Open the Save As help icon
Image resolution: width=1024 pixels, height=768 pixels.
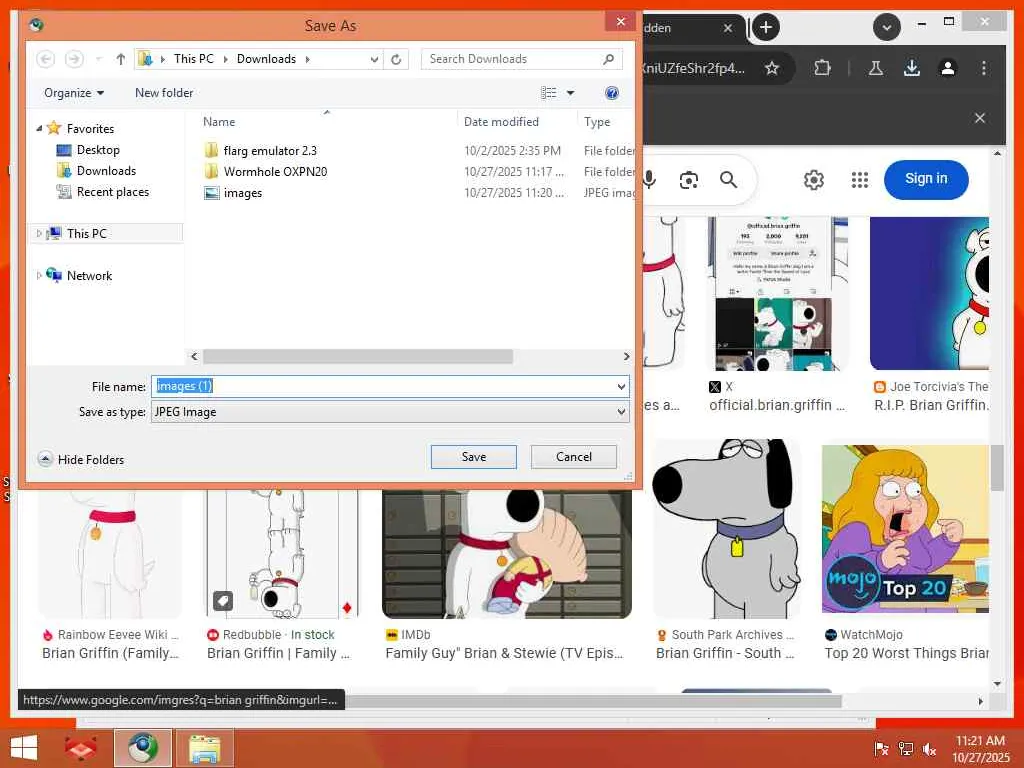tap(612, 93)
